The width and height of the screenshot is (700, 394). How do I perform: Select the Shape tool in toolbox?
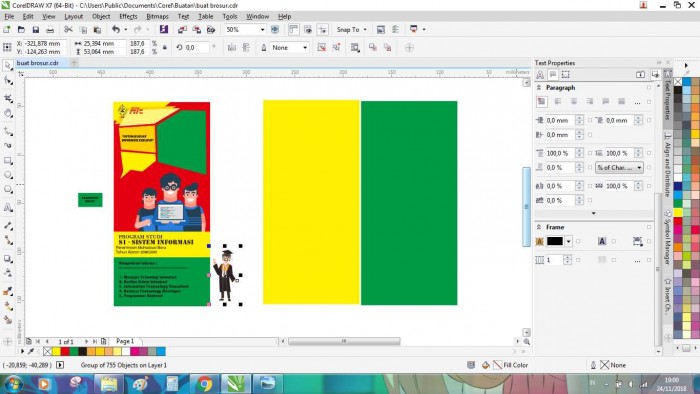point(8,81)
